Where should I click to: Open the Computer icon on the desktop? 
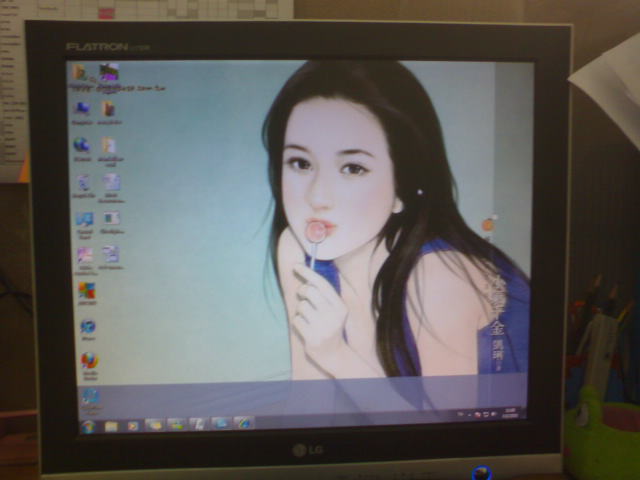pos(82,109)
